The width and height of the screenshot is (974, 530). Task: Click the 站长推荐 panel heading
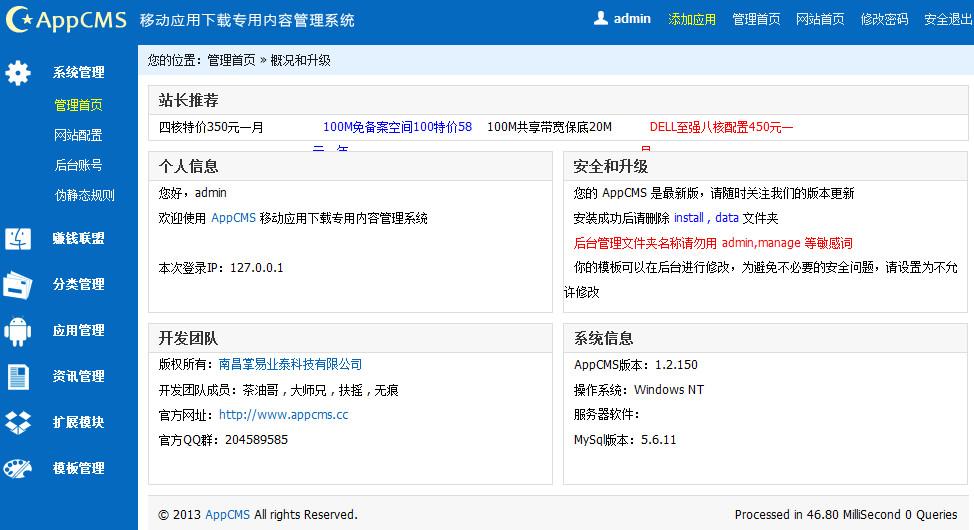pyautogui.click(x=188, y=100)
